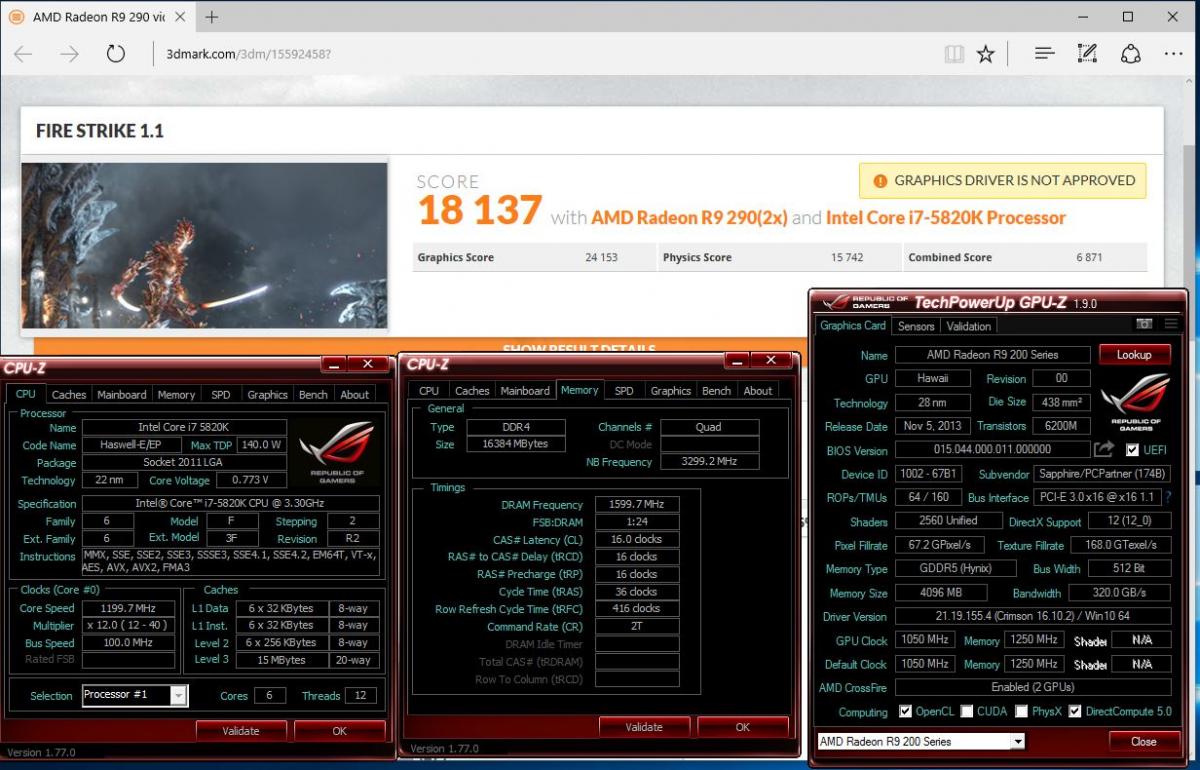Screen dimensions: 1200x770
Task: Switch to the Sensors tab in GPU-Z
Action: click(x=916, y=326)
